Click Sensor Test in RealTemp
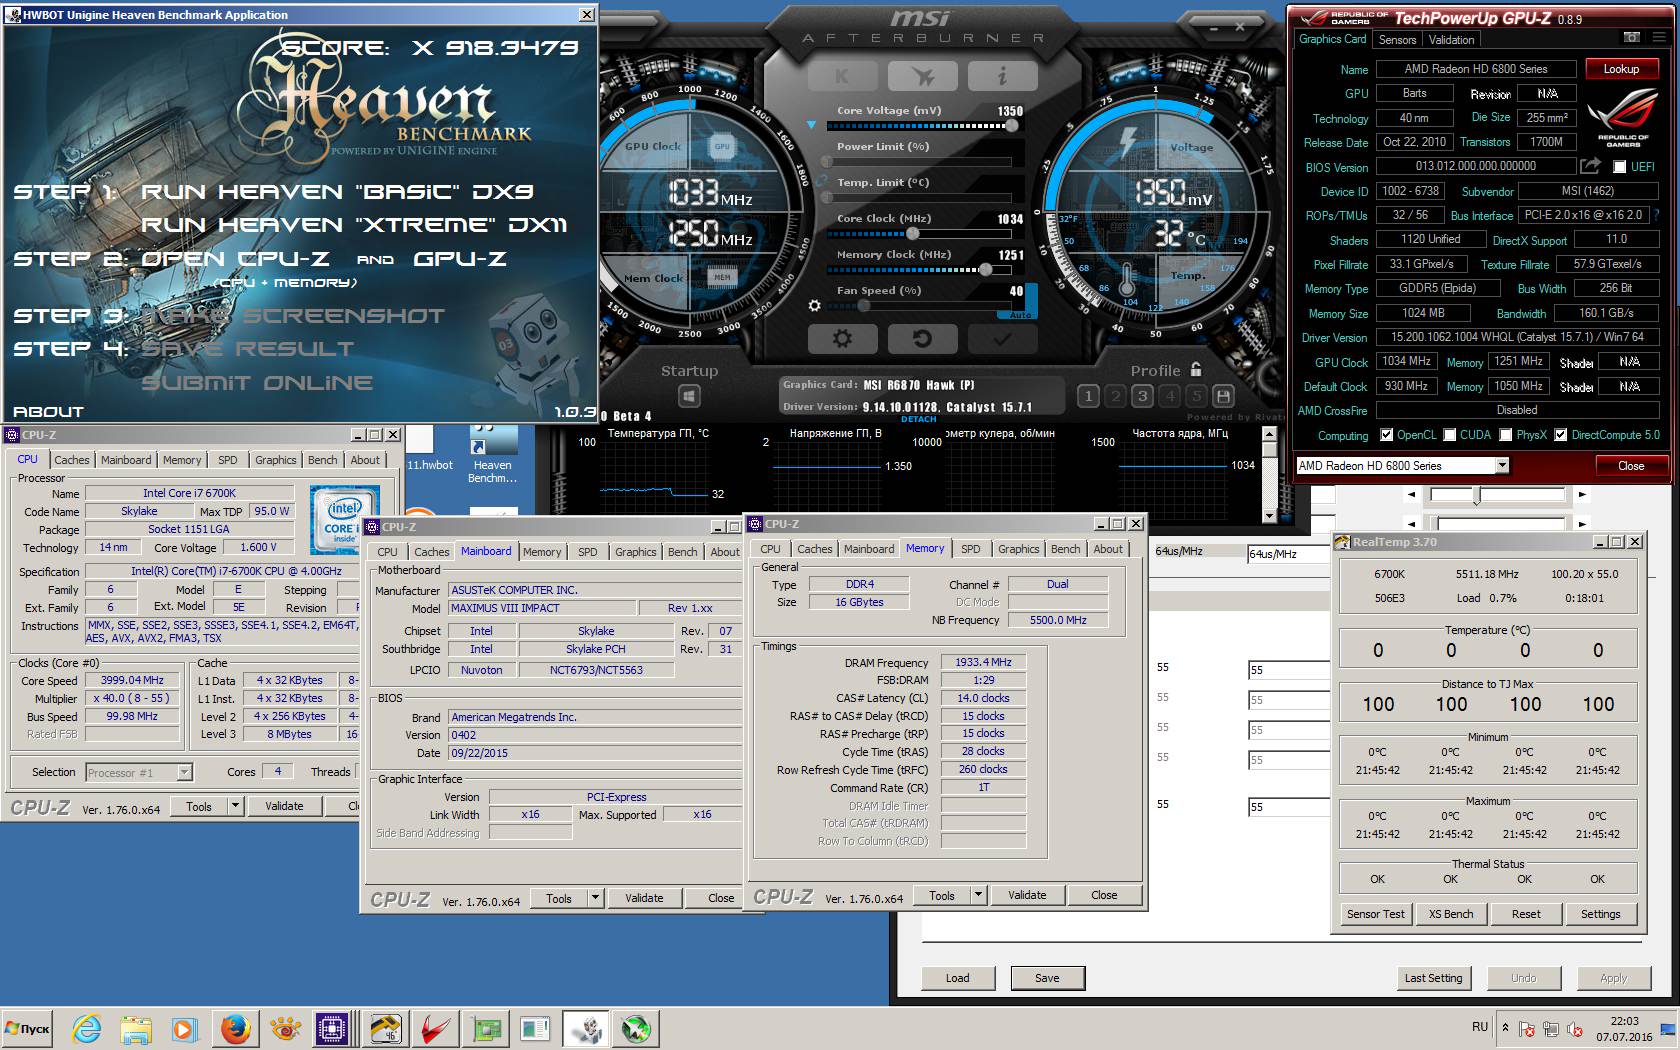Image resolution: width=1680 pixels, height=1050 pixels. click(x=1376, y=914)
